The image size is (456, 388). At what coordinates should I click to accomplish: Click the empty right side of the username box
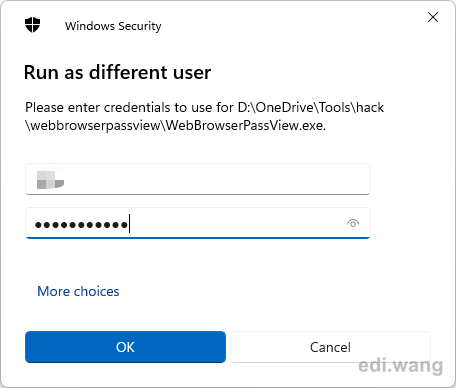pyautogui.click(x=217, y=179)
